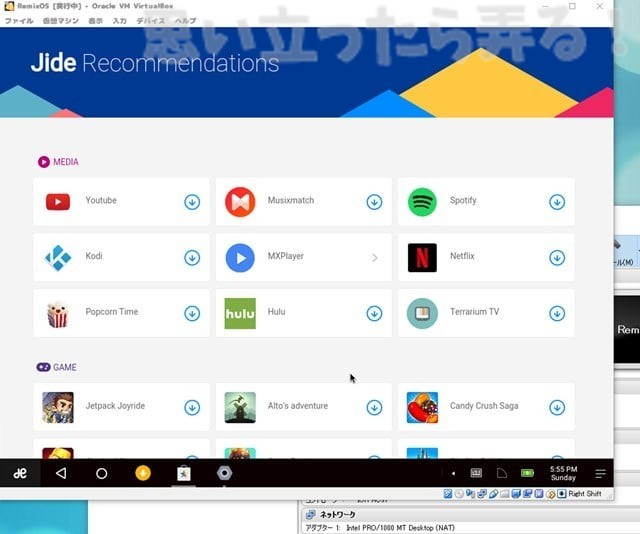Tap Terrarium TV download arrow
This screenshot has height=534, width=640.
[557, 314]
